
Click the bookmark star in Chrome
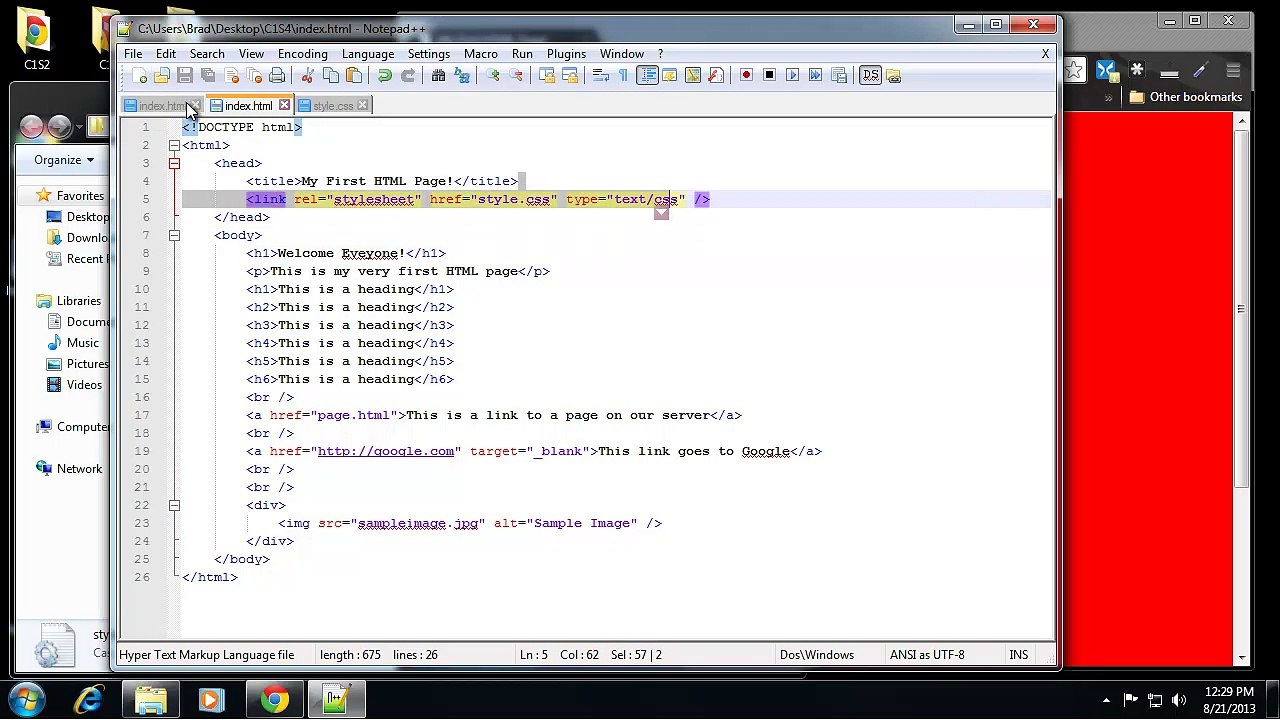pos(1074,70)
